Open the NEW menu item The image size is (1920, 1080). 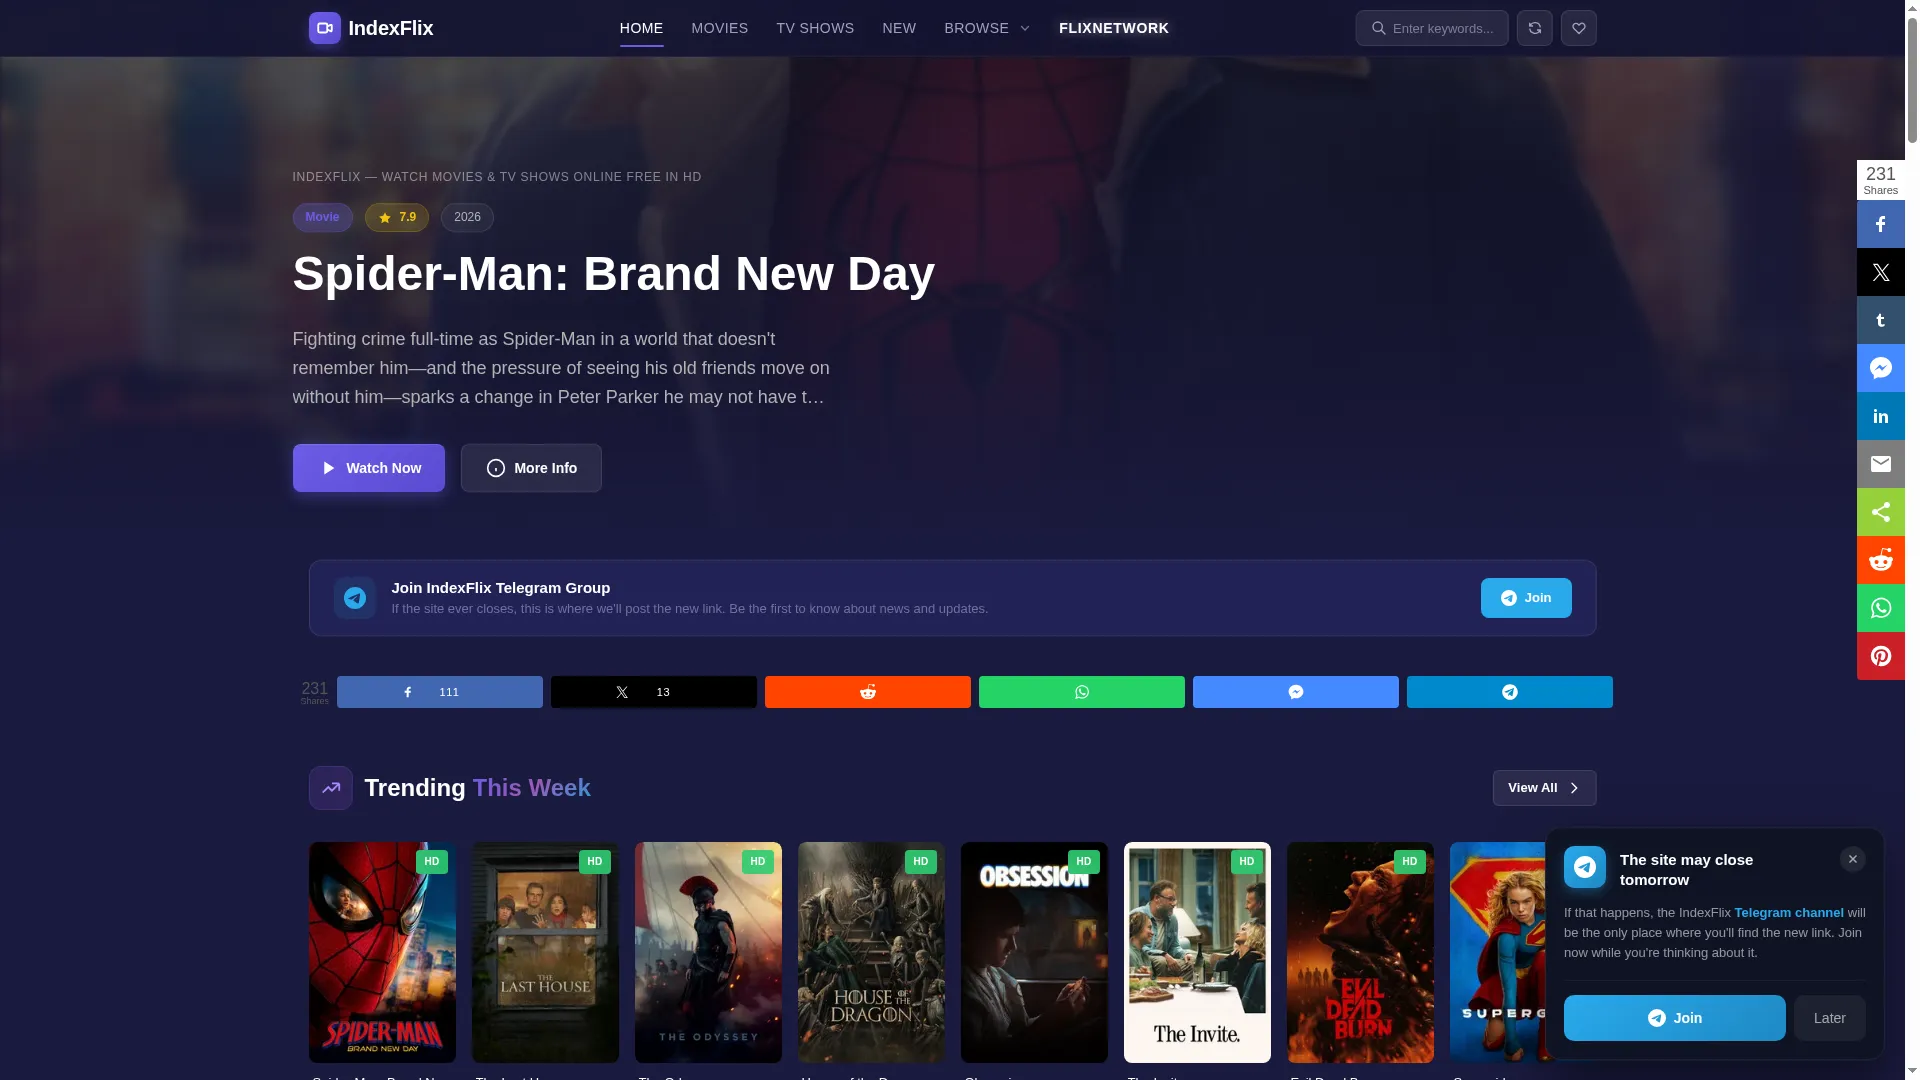coord(899,28)
